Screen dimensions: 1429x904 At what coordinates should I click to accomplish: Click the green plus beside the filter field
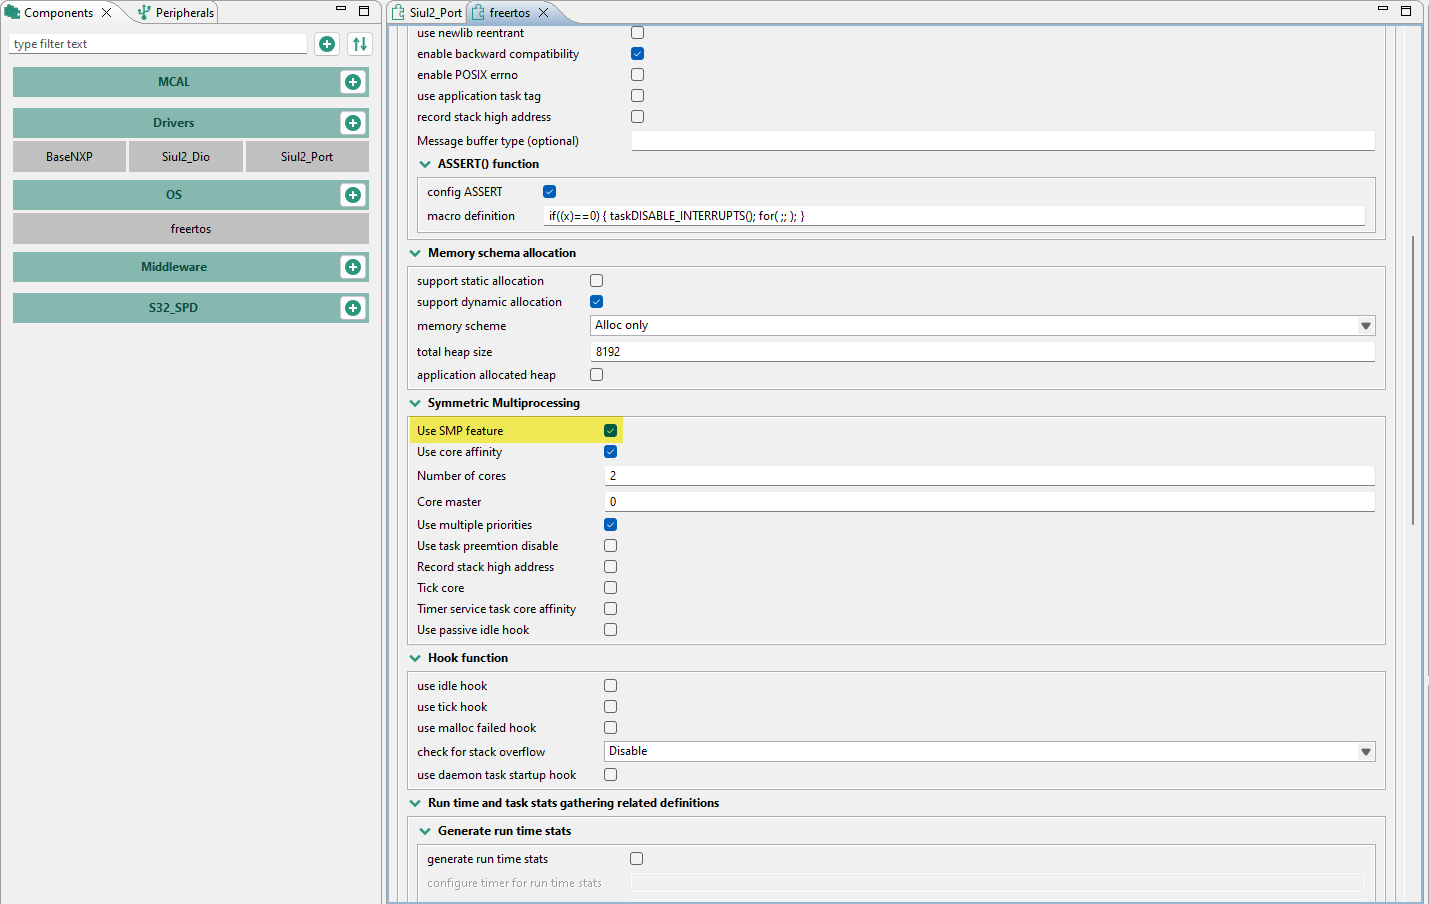[x=326, y=43]
